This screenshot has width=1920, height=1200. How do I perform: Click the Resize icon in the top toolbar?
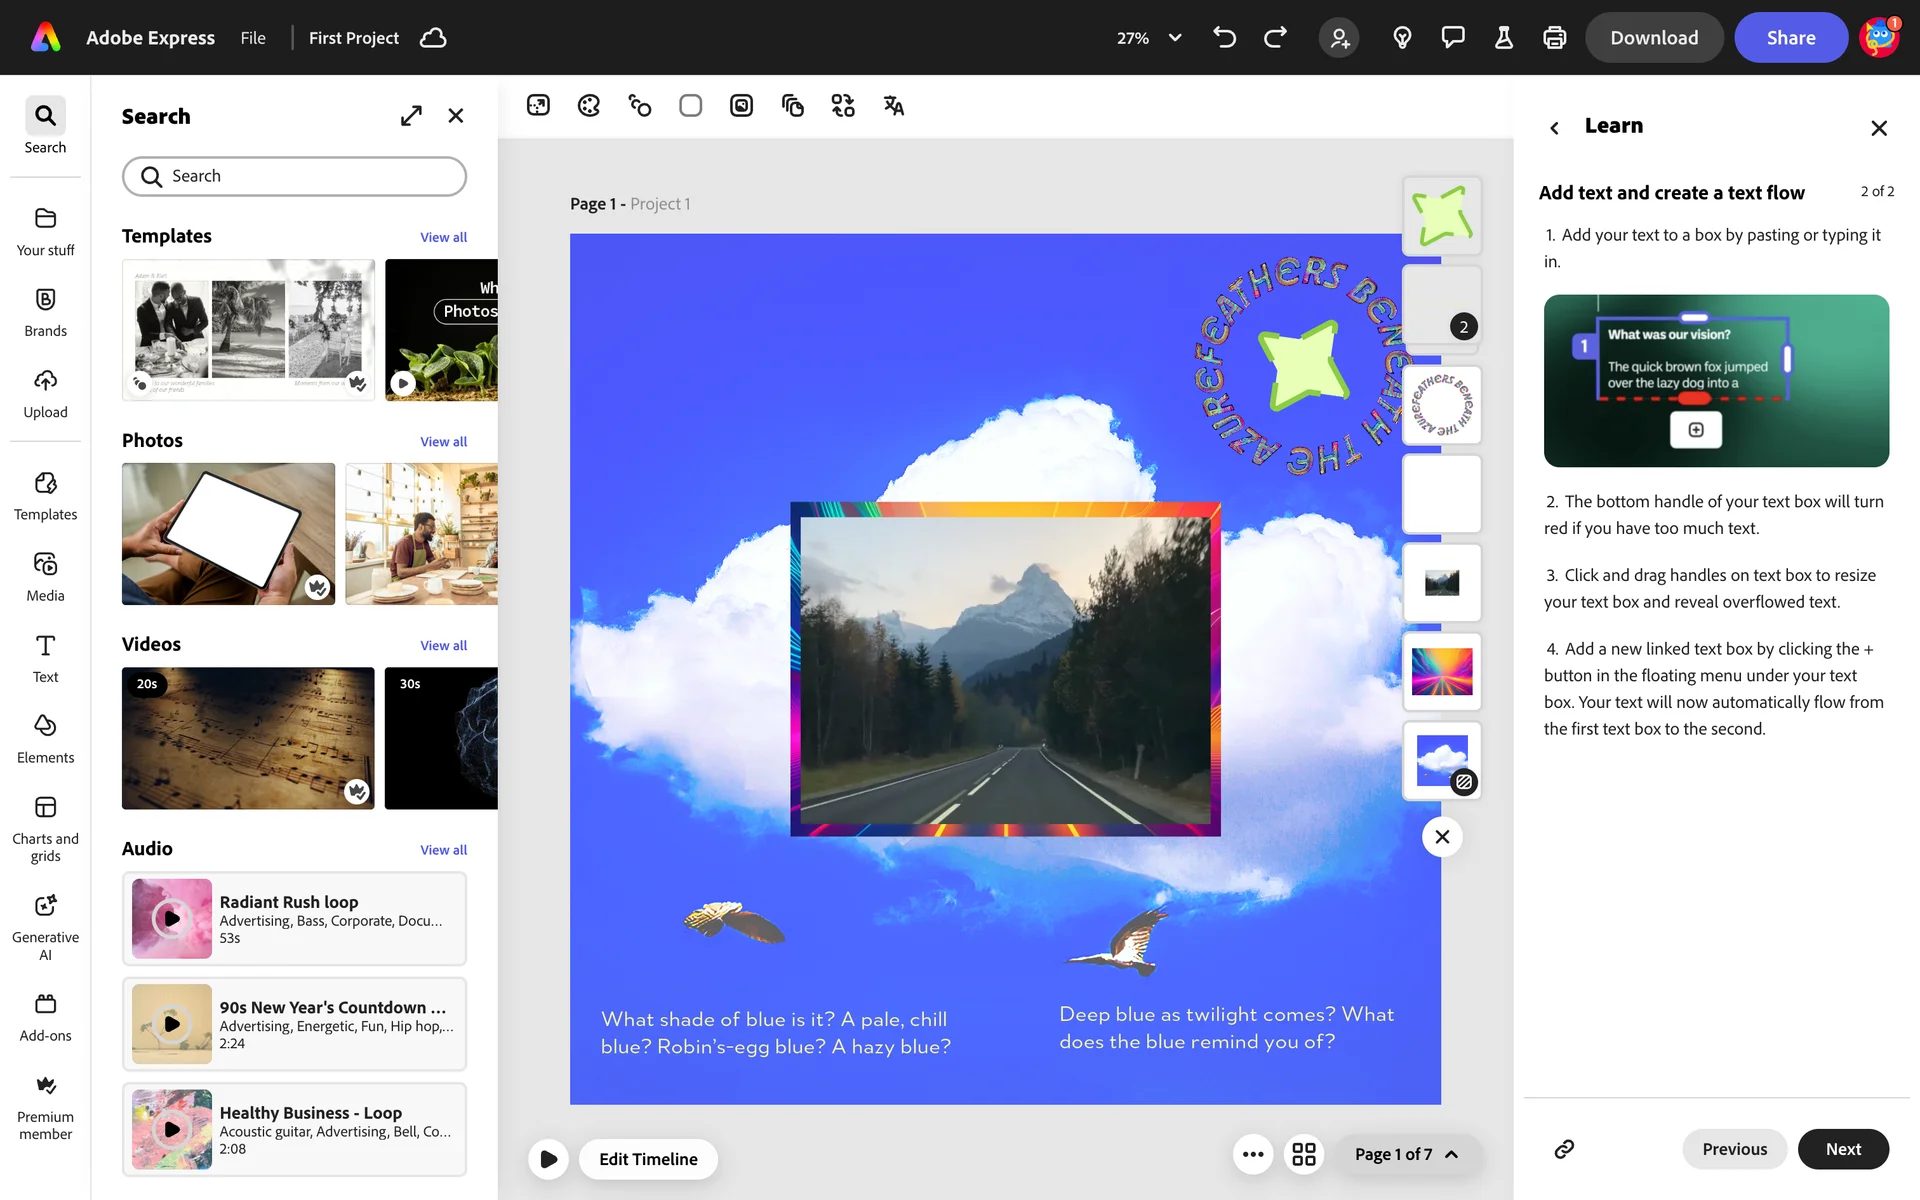click(538, 106)
